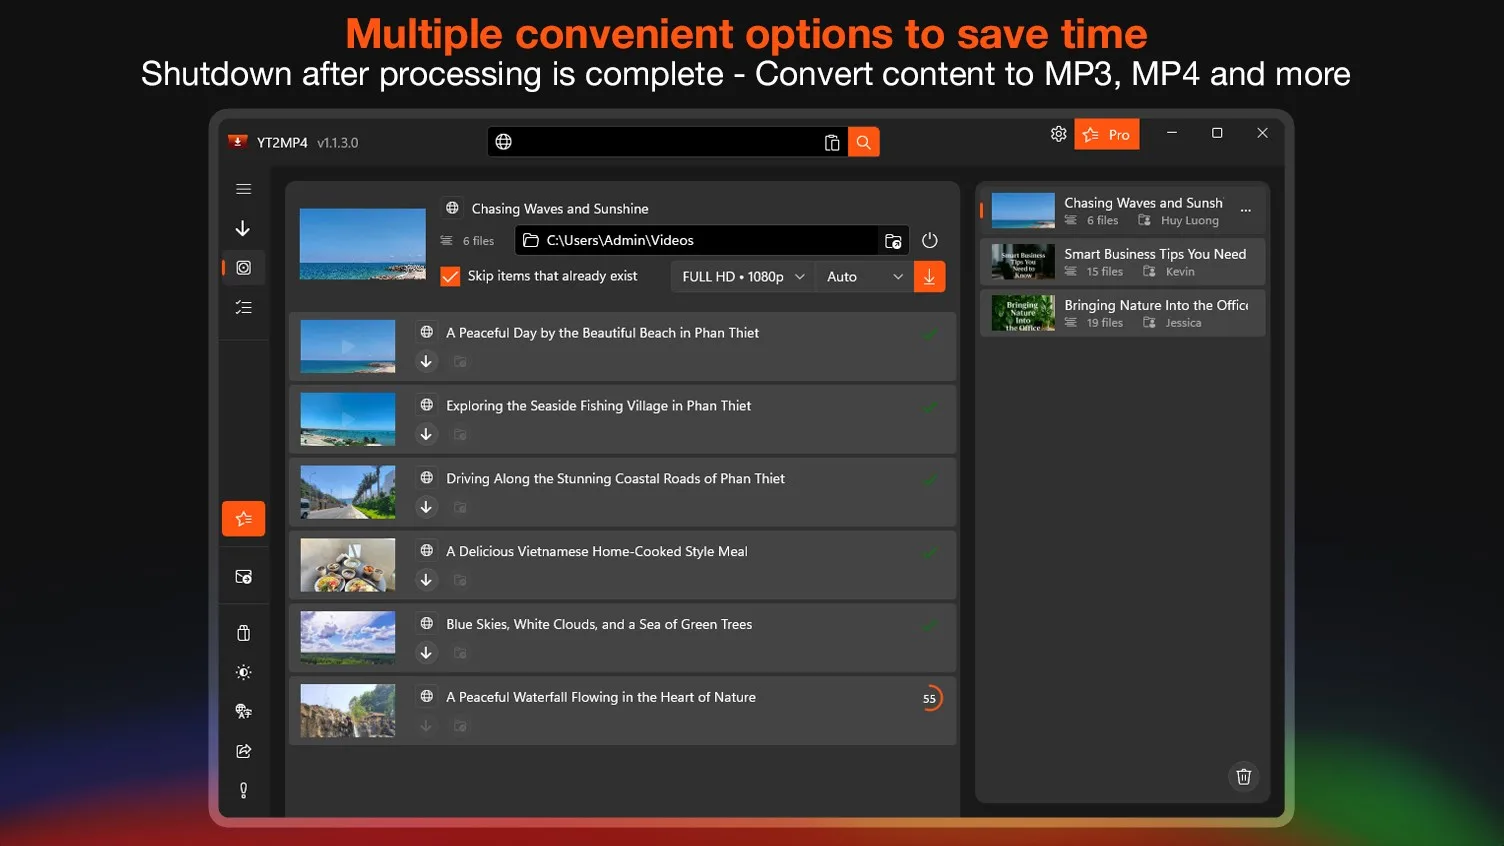Click the orange search button
The image size is (1504, 846).
[x=864, y=142]
